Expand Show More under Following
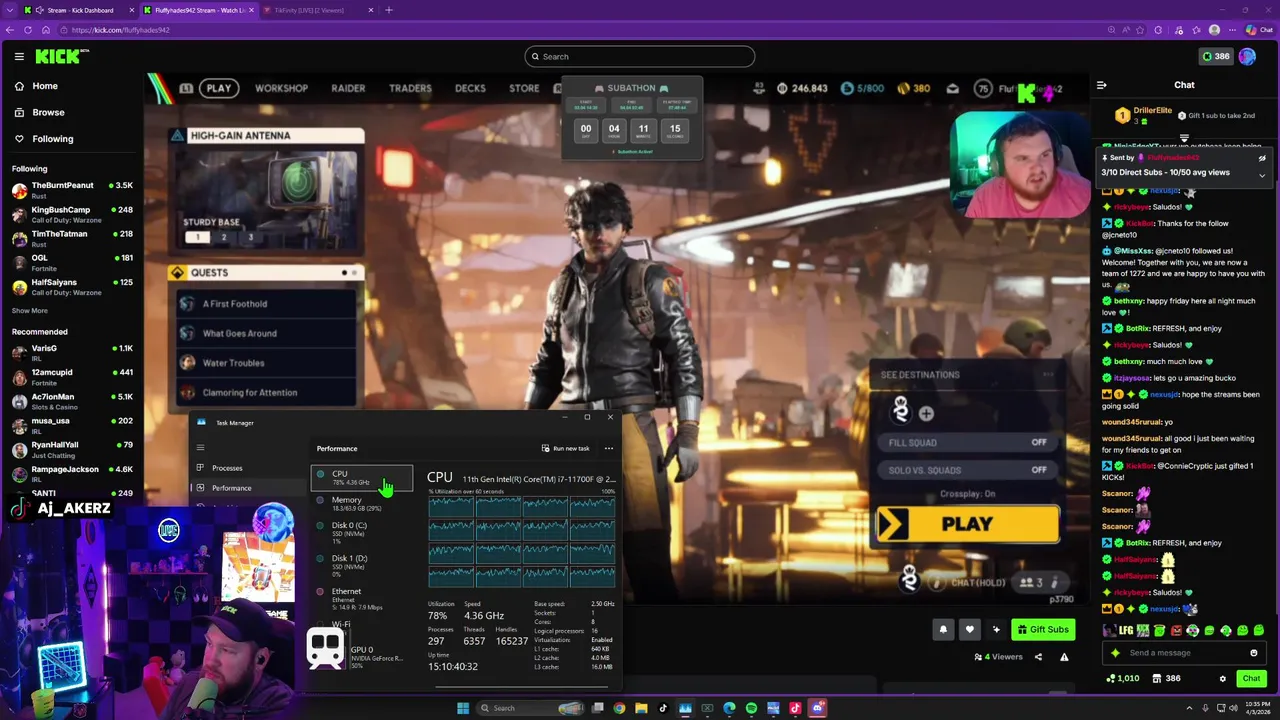 coord(30,311)
